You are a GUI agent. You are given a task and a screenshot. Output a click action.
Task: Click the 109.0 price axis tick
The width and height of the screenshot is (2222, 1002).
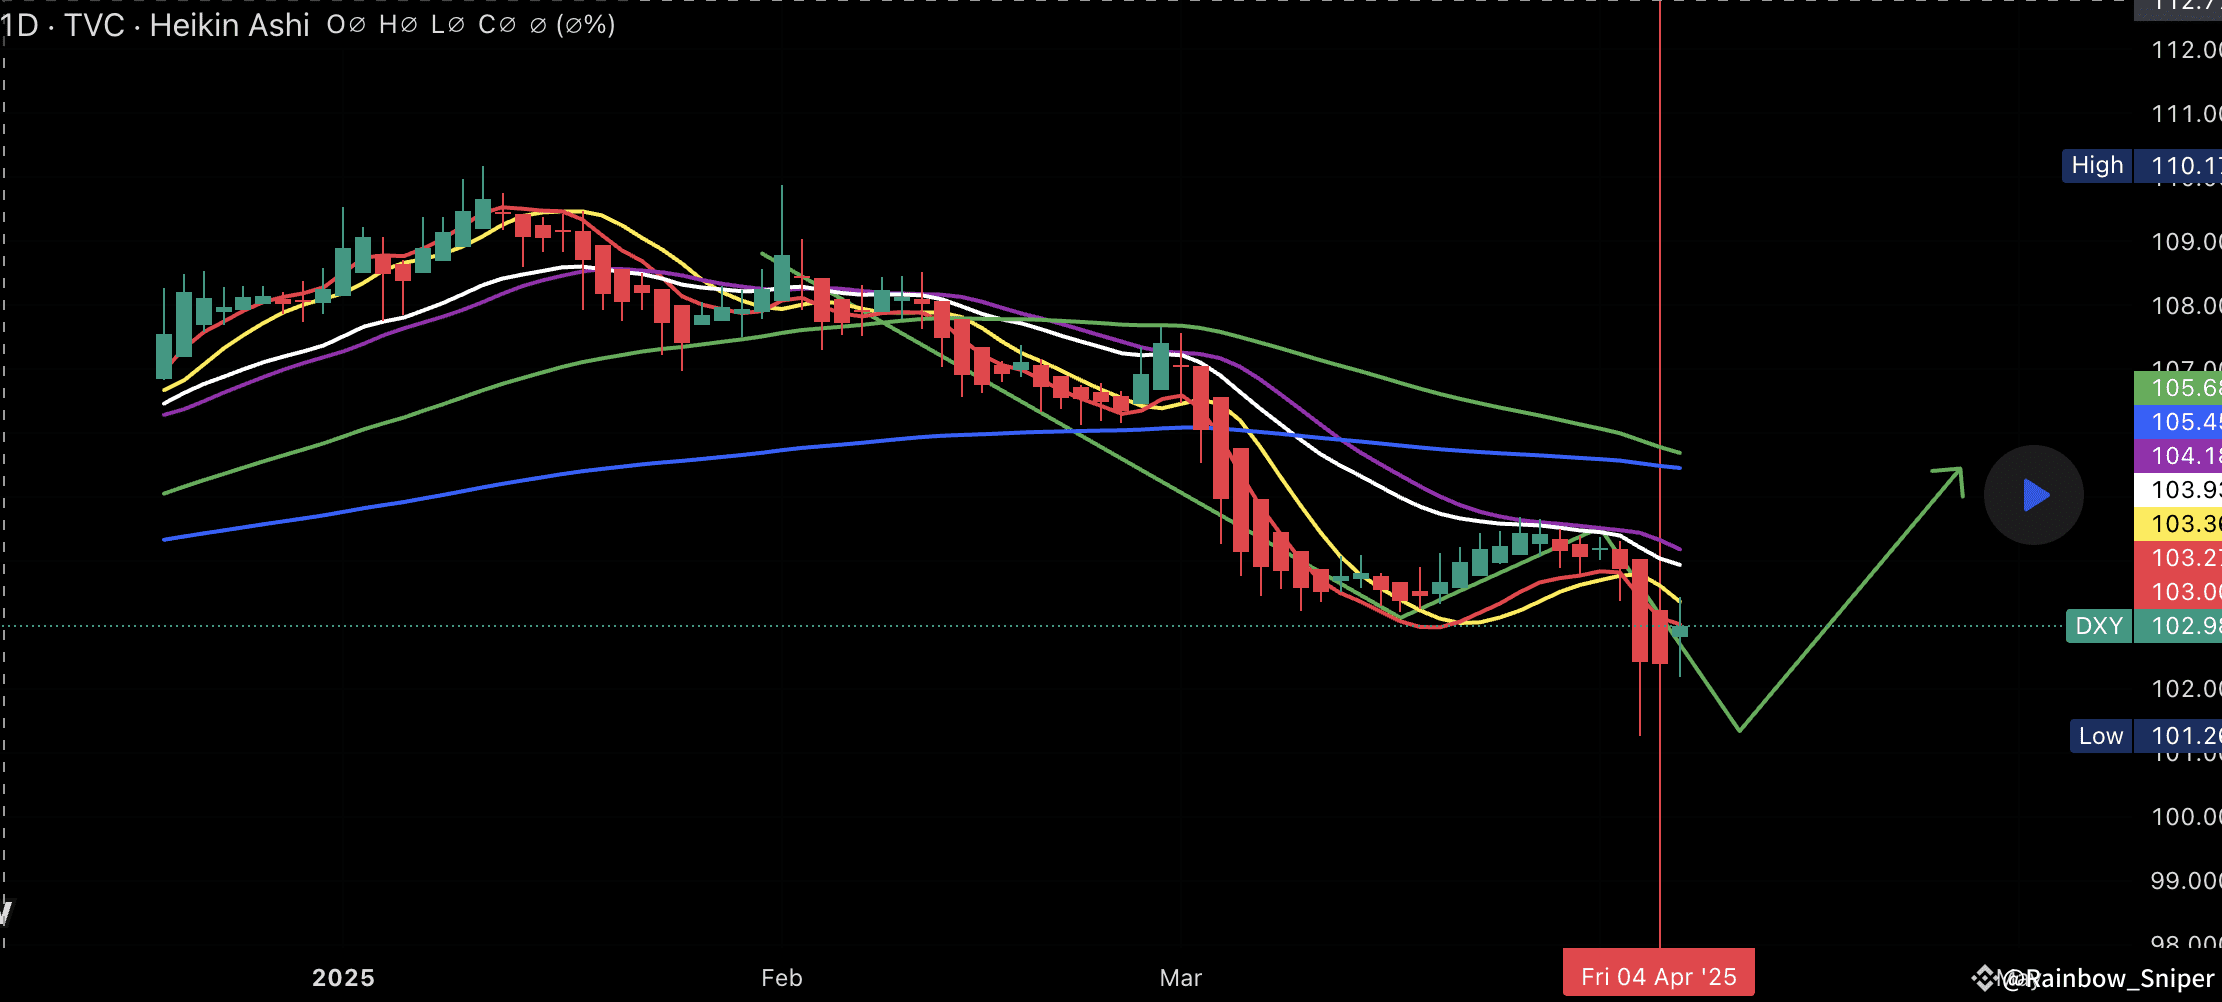2186,242
